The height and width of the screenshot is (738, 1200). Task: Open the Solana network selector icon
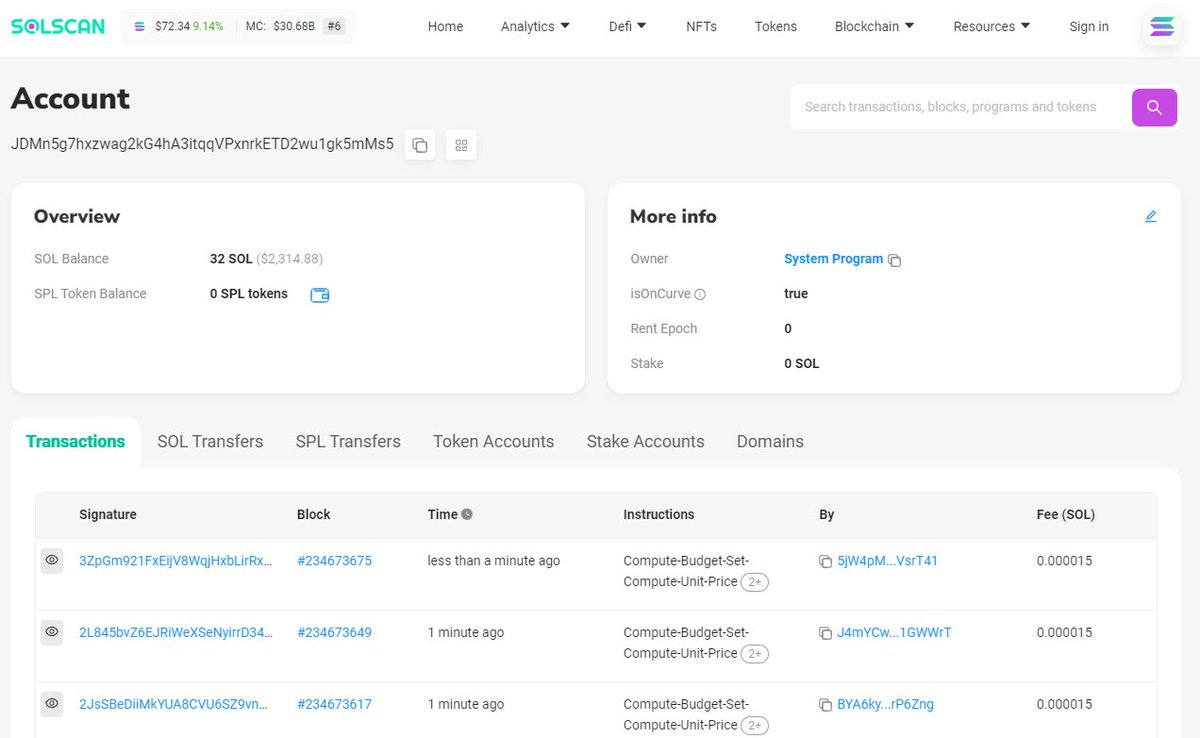1162,27
